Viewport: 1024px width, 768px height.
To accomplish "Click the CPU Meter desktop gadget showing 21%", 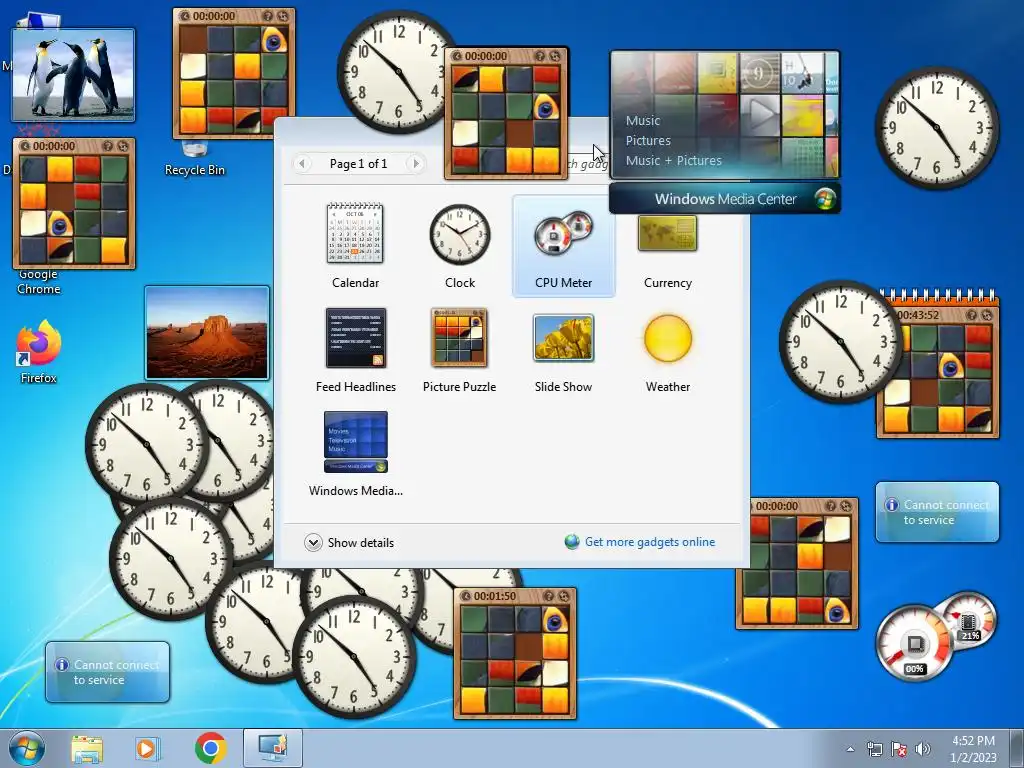I will (x=935, y=635).
